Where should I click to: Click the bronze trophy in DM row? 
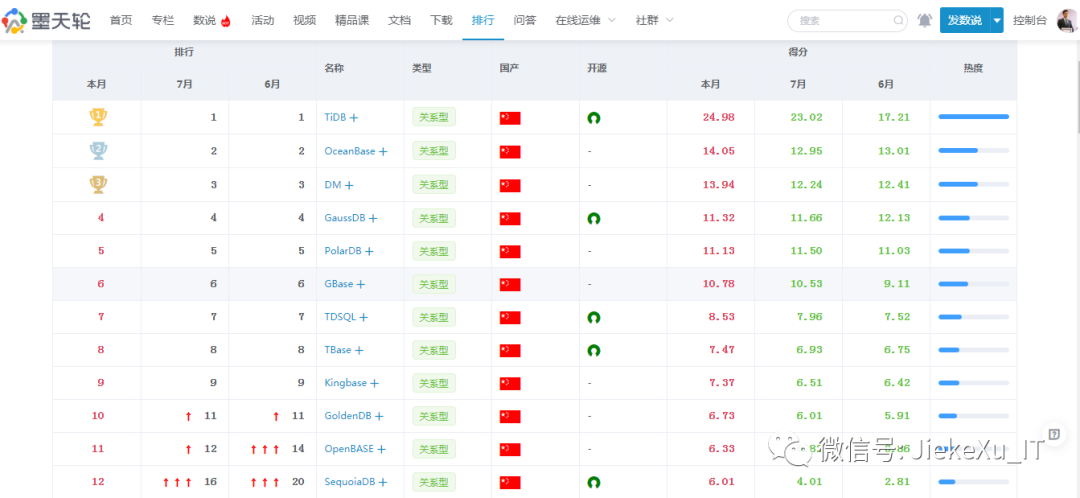[98, 184]
